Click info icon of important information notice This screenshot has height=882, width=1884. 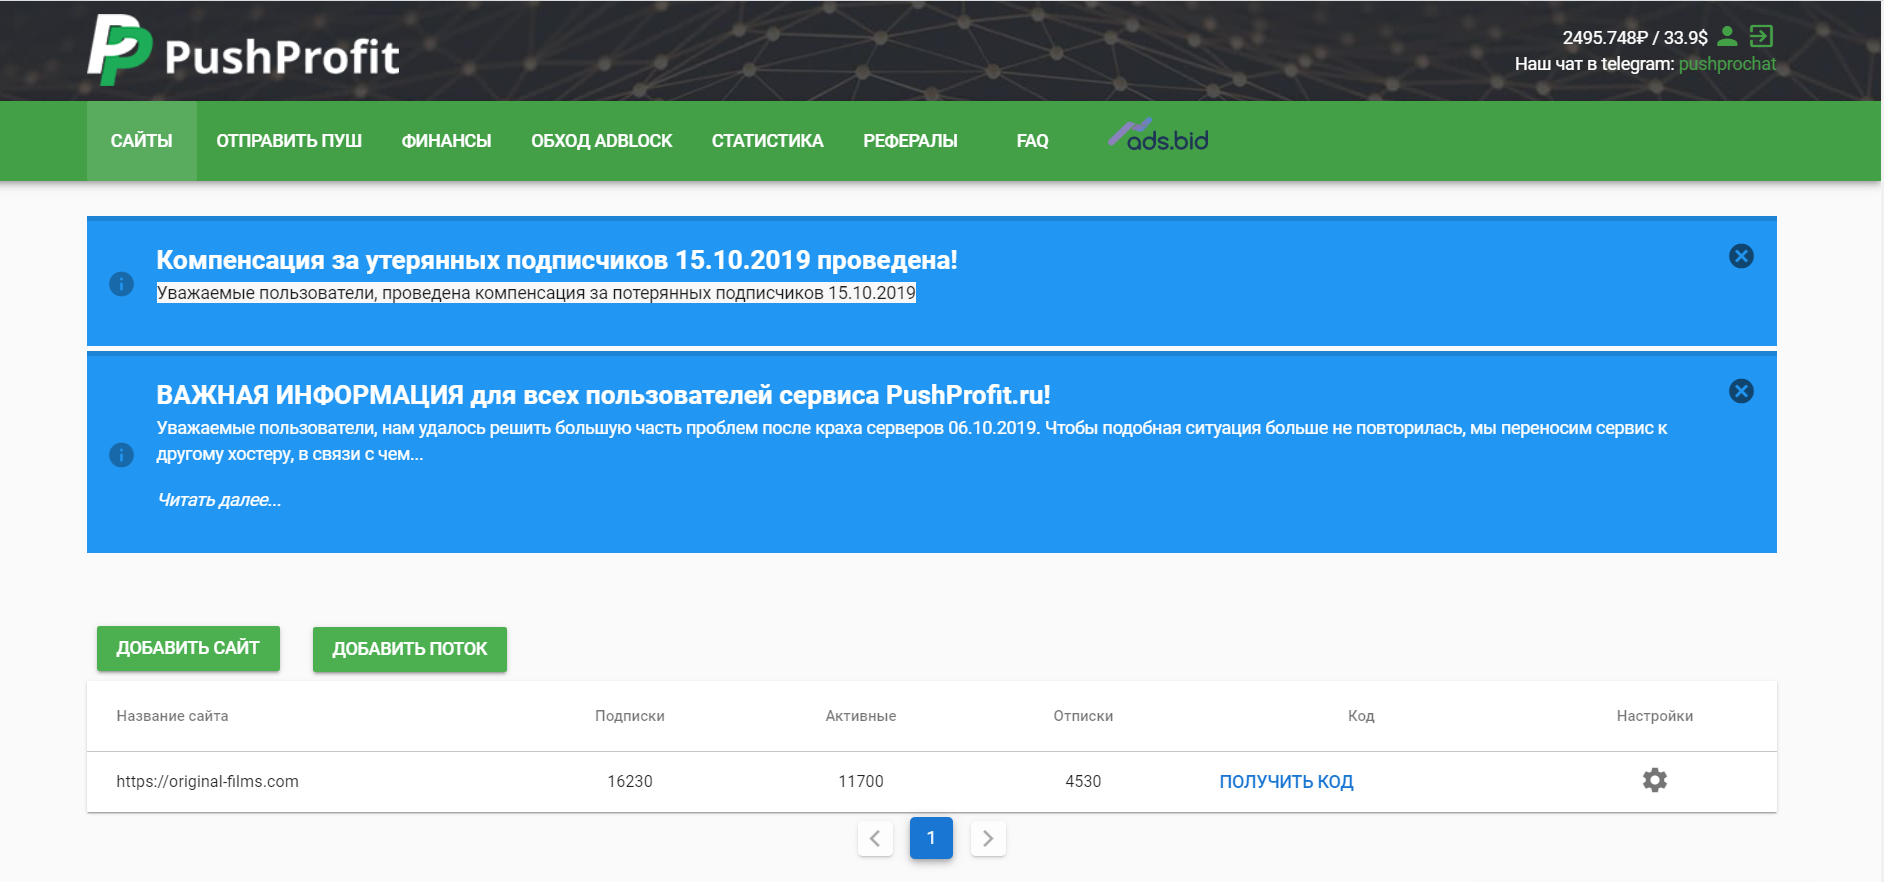click(x=121, y=455)
